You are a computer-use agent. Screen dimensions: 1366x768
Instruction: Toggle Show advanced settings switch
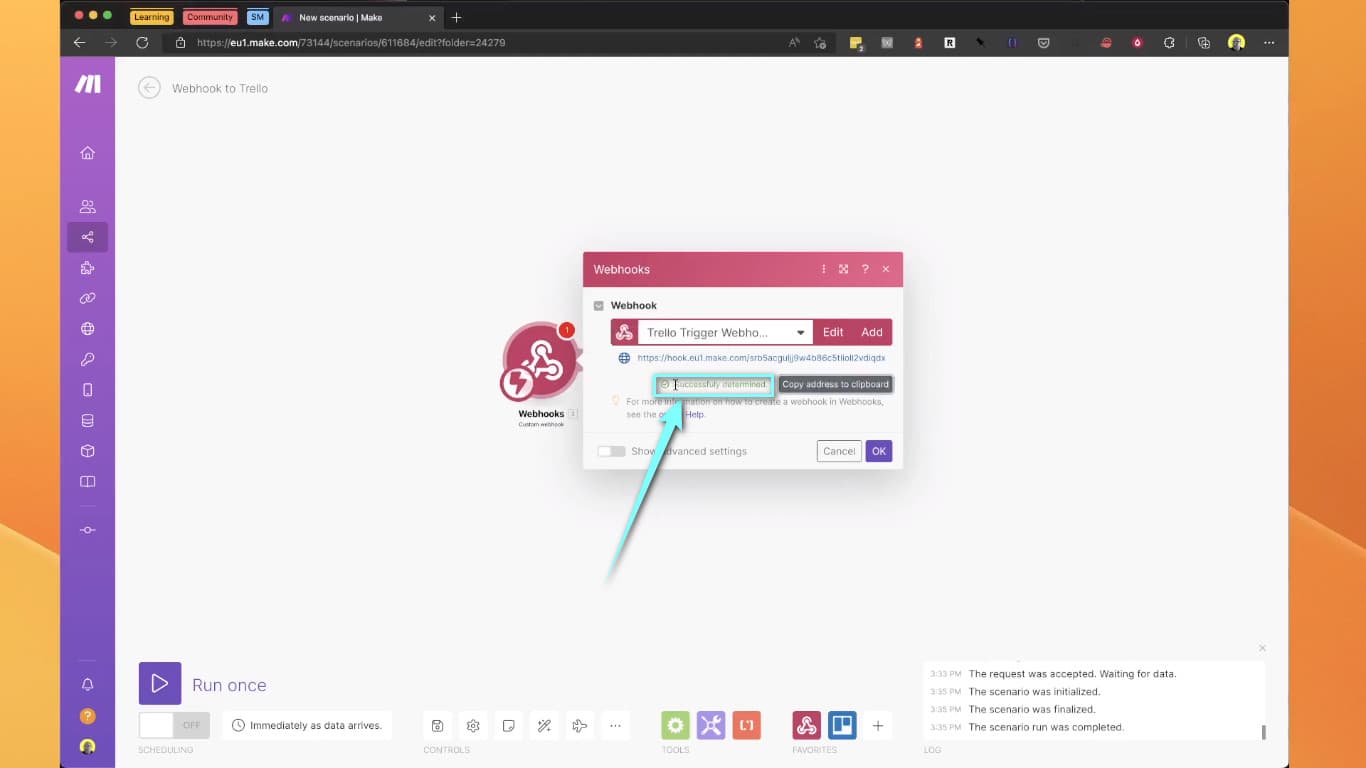[611, 451]
